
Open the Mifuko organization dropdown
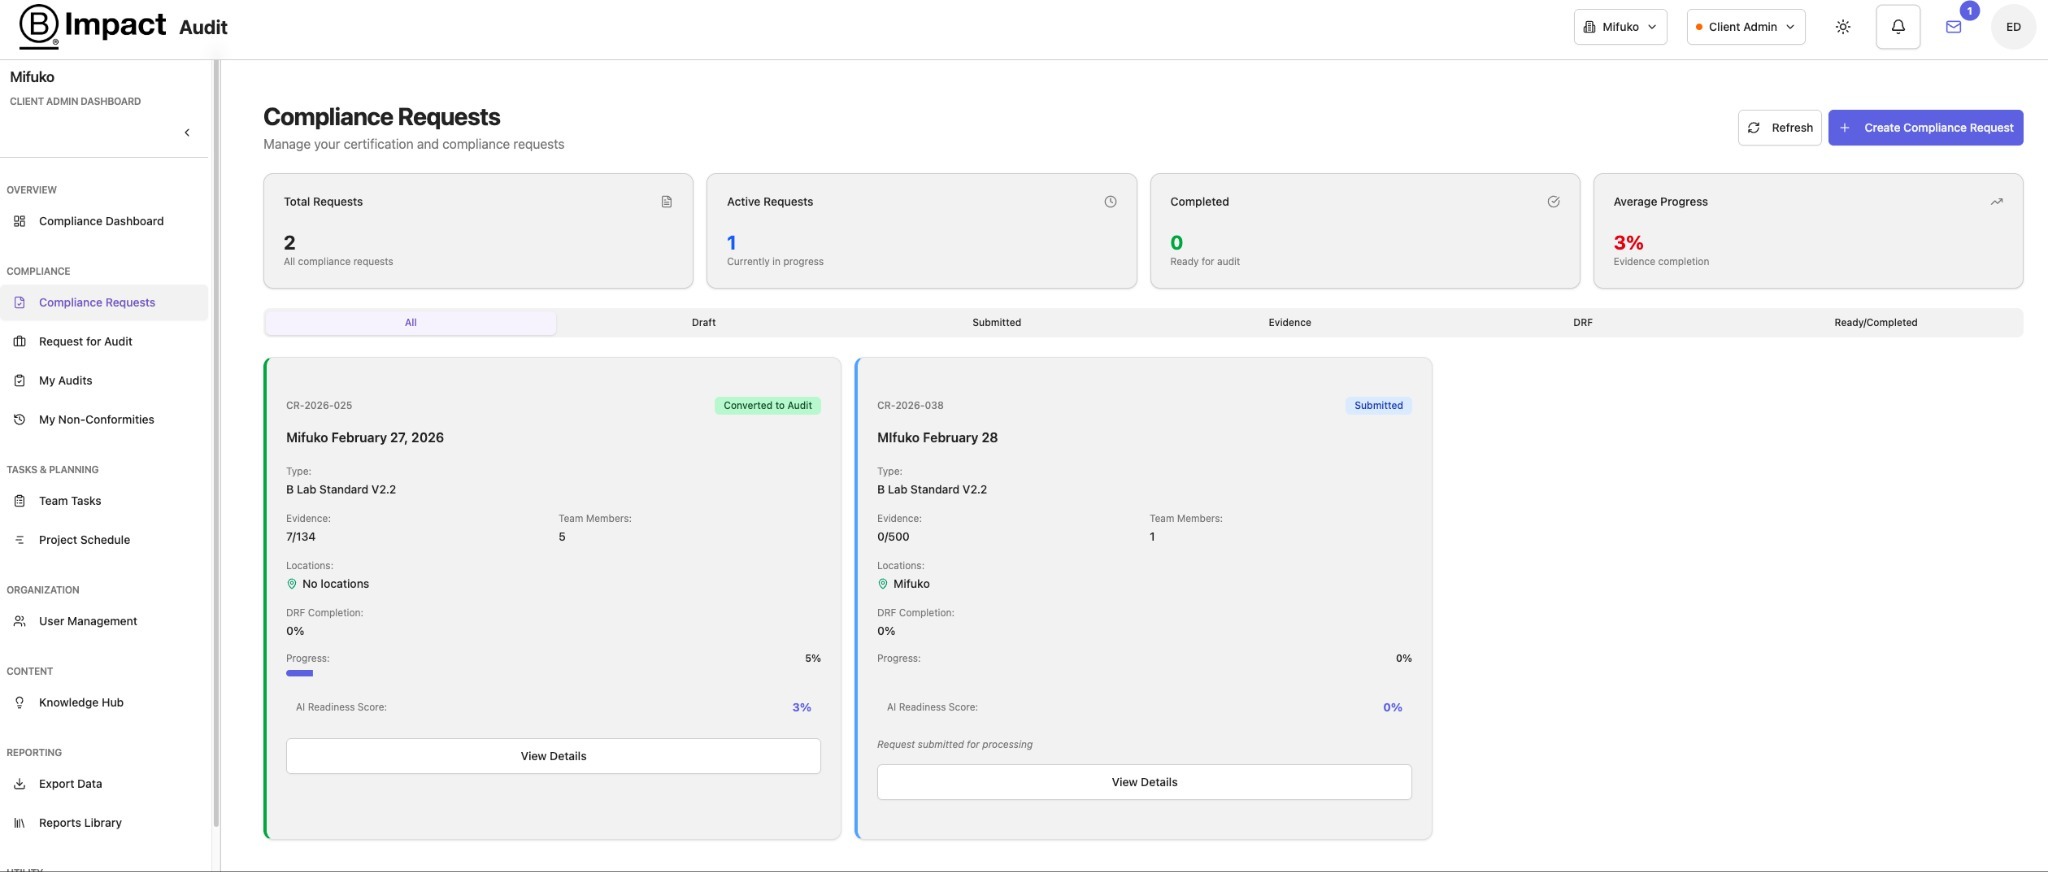[1620, 27]
